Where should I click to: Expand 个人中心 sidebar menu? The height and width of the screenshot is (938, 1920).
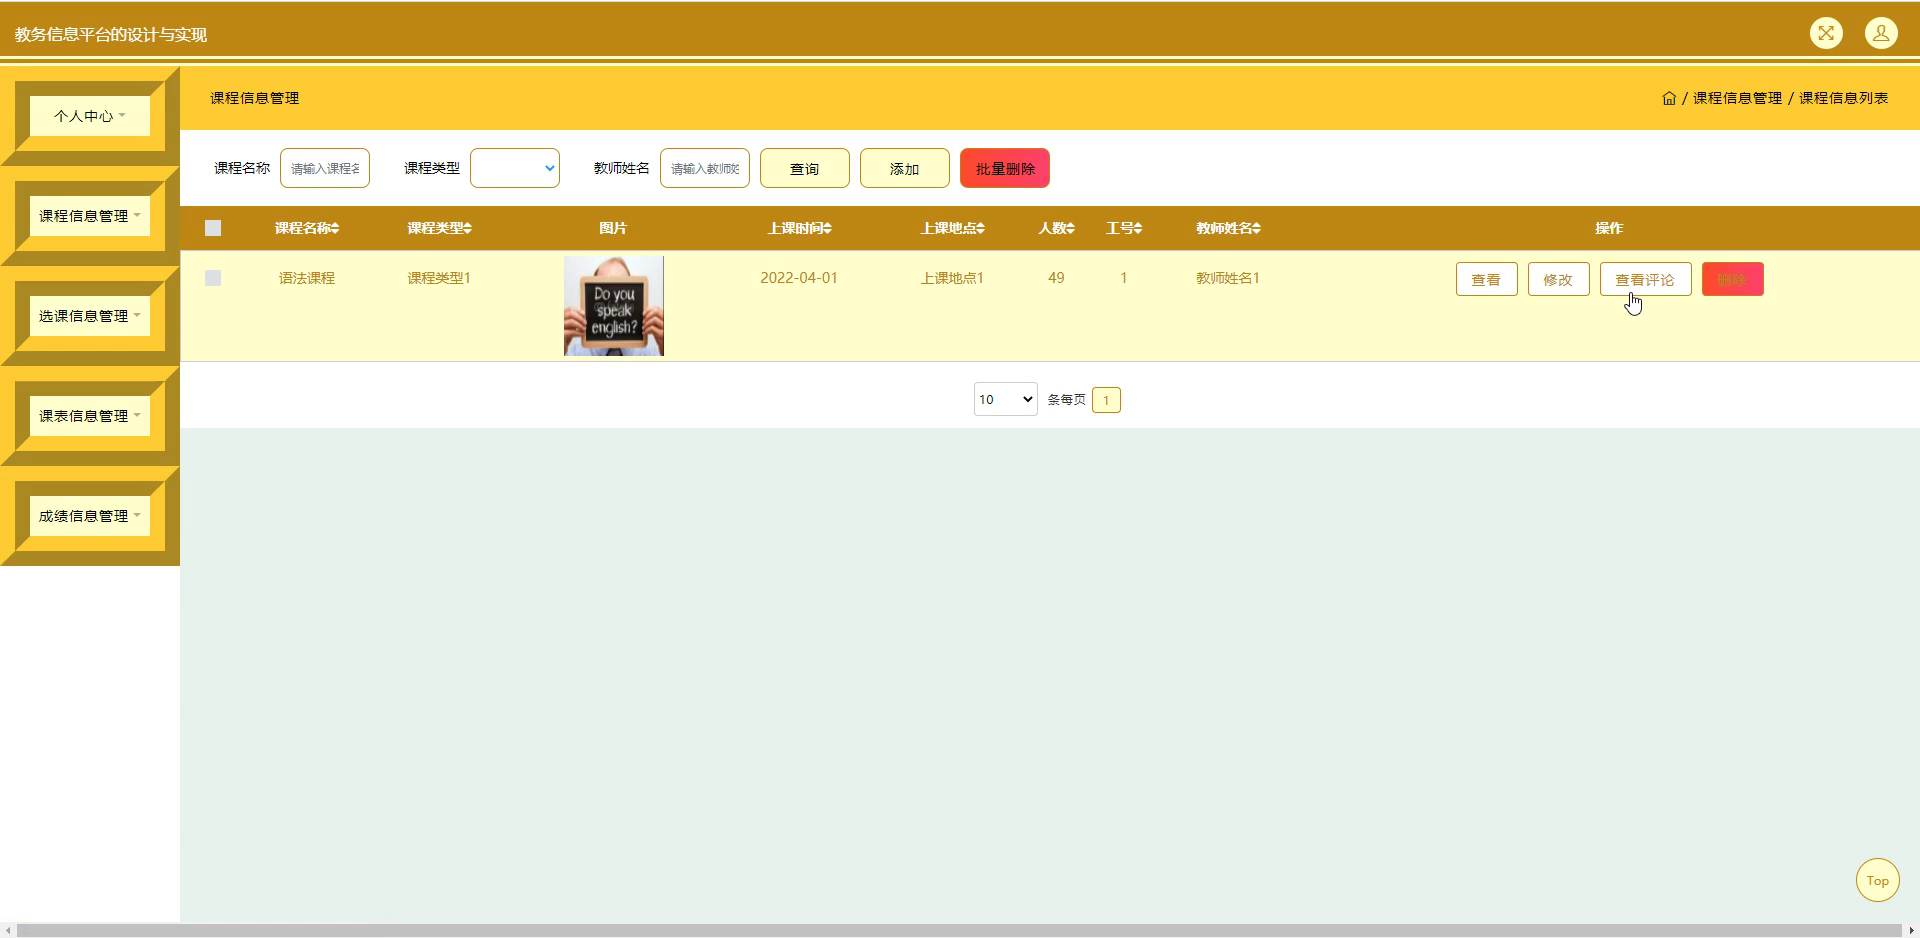point(90,116)
